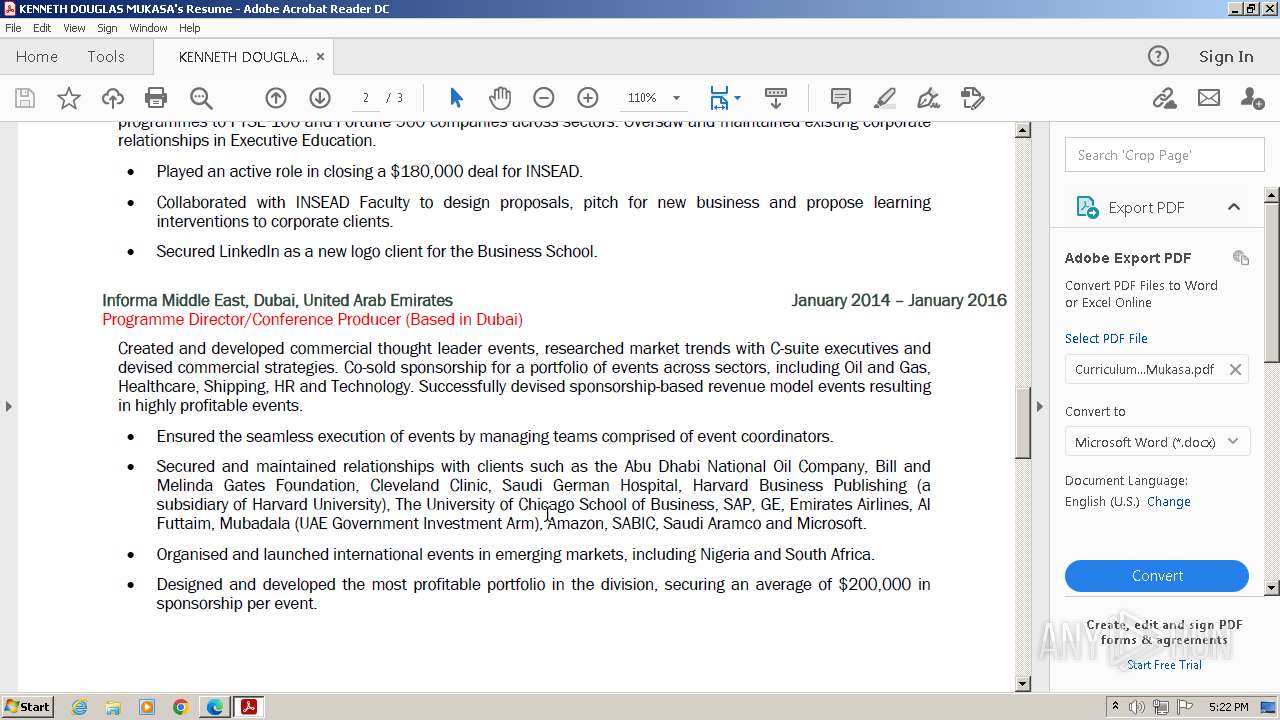Save the file with the floppy disk icon

[25, 98]
